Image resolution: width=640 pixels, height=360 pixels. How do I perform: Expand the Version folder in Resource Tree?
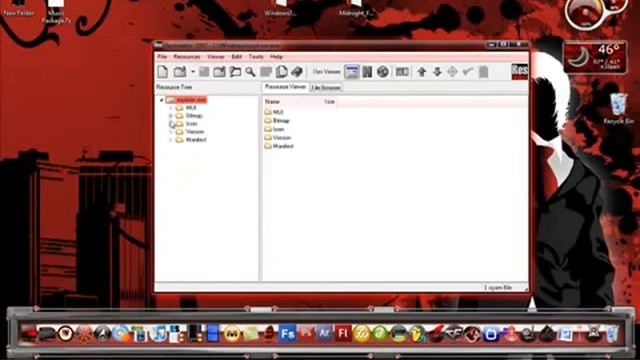(x=171, y=132)
